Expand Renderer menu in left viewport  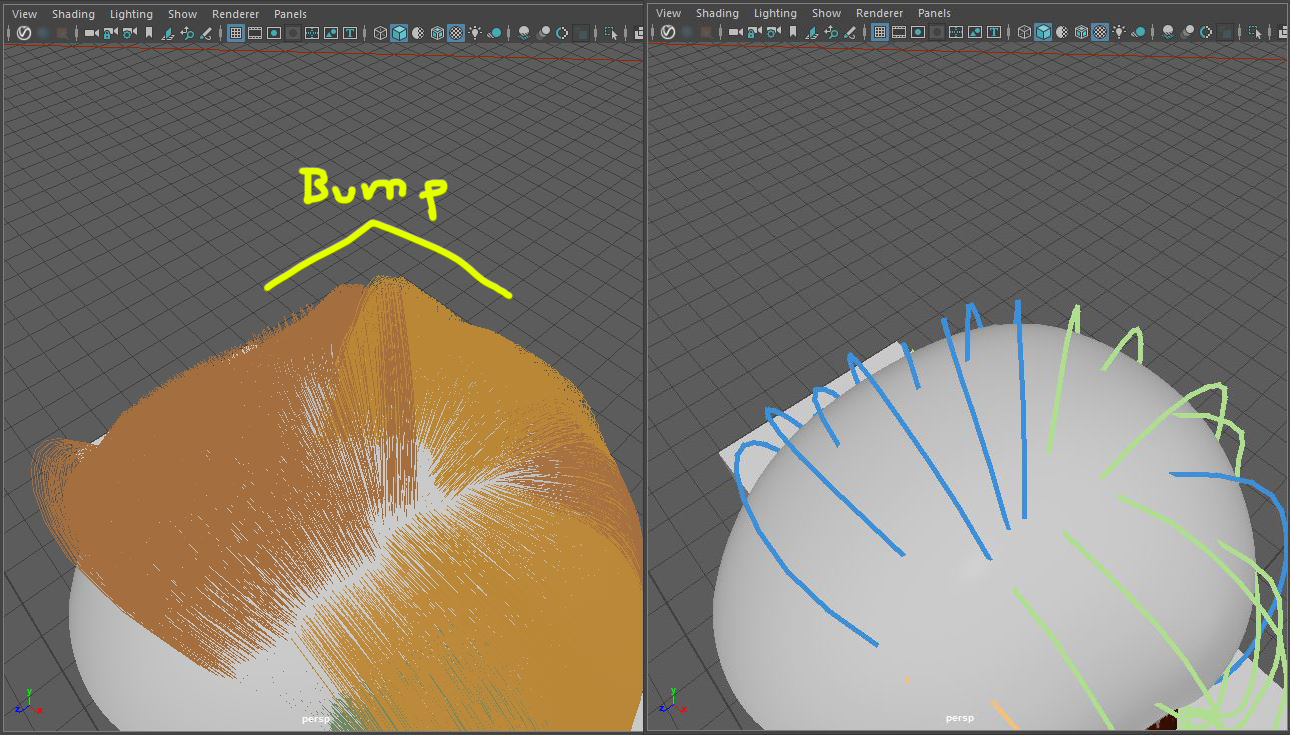coord(235,14)
